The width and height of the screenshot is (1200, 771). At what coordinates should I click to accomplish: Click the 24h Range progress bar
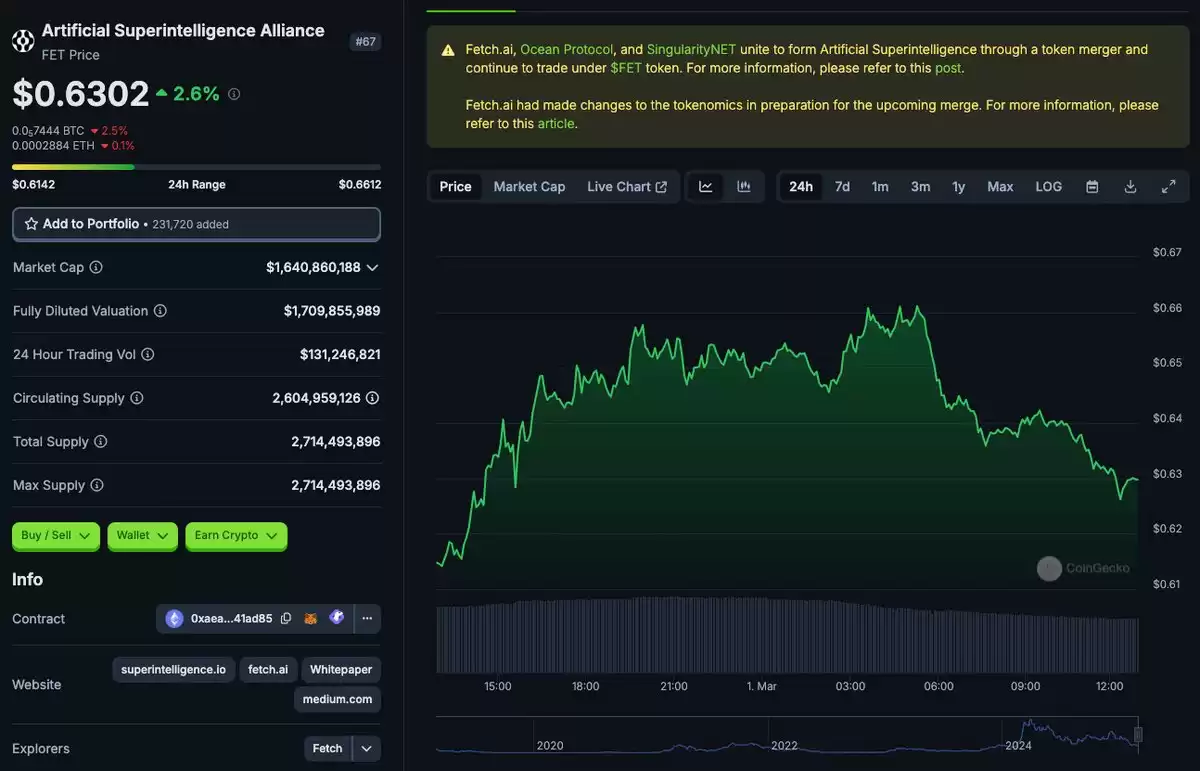click(196, 167)
